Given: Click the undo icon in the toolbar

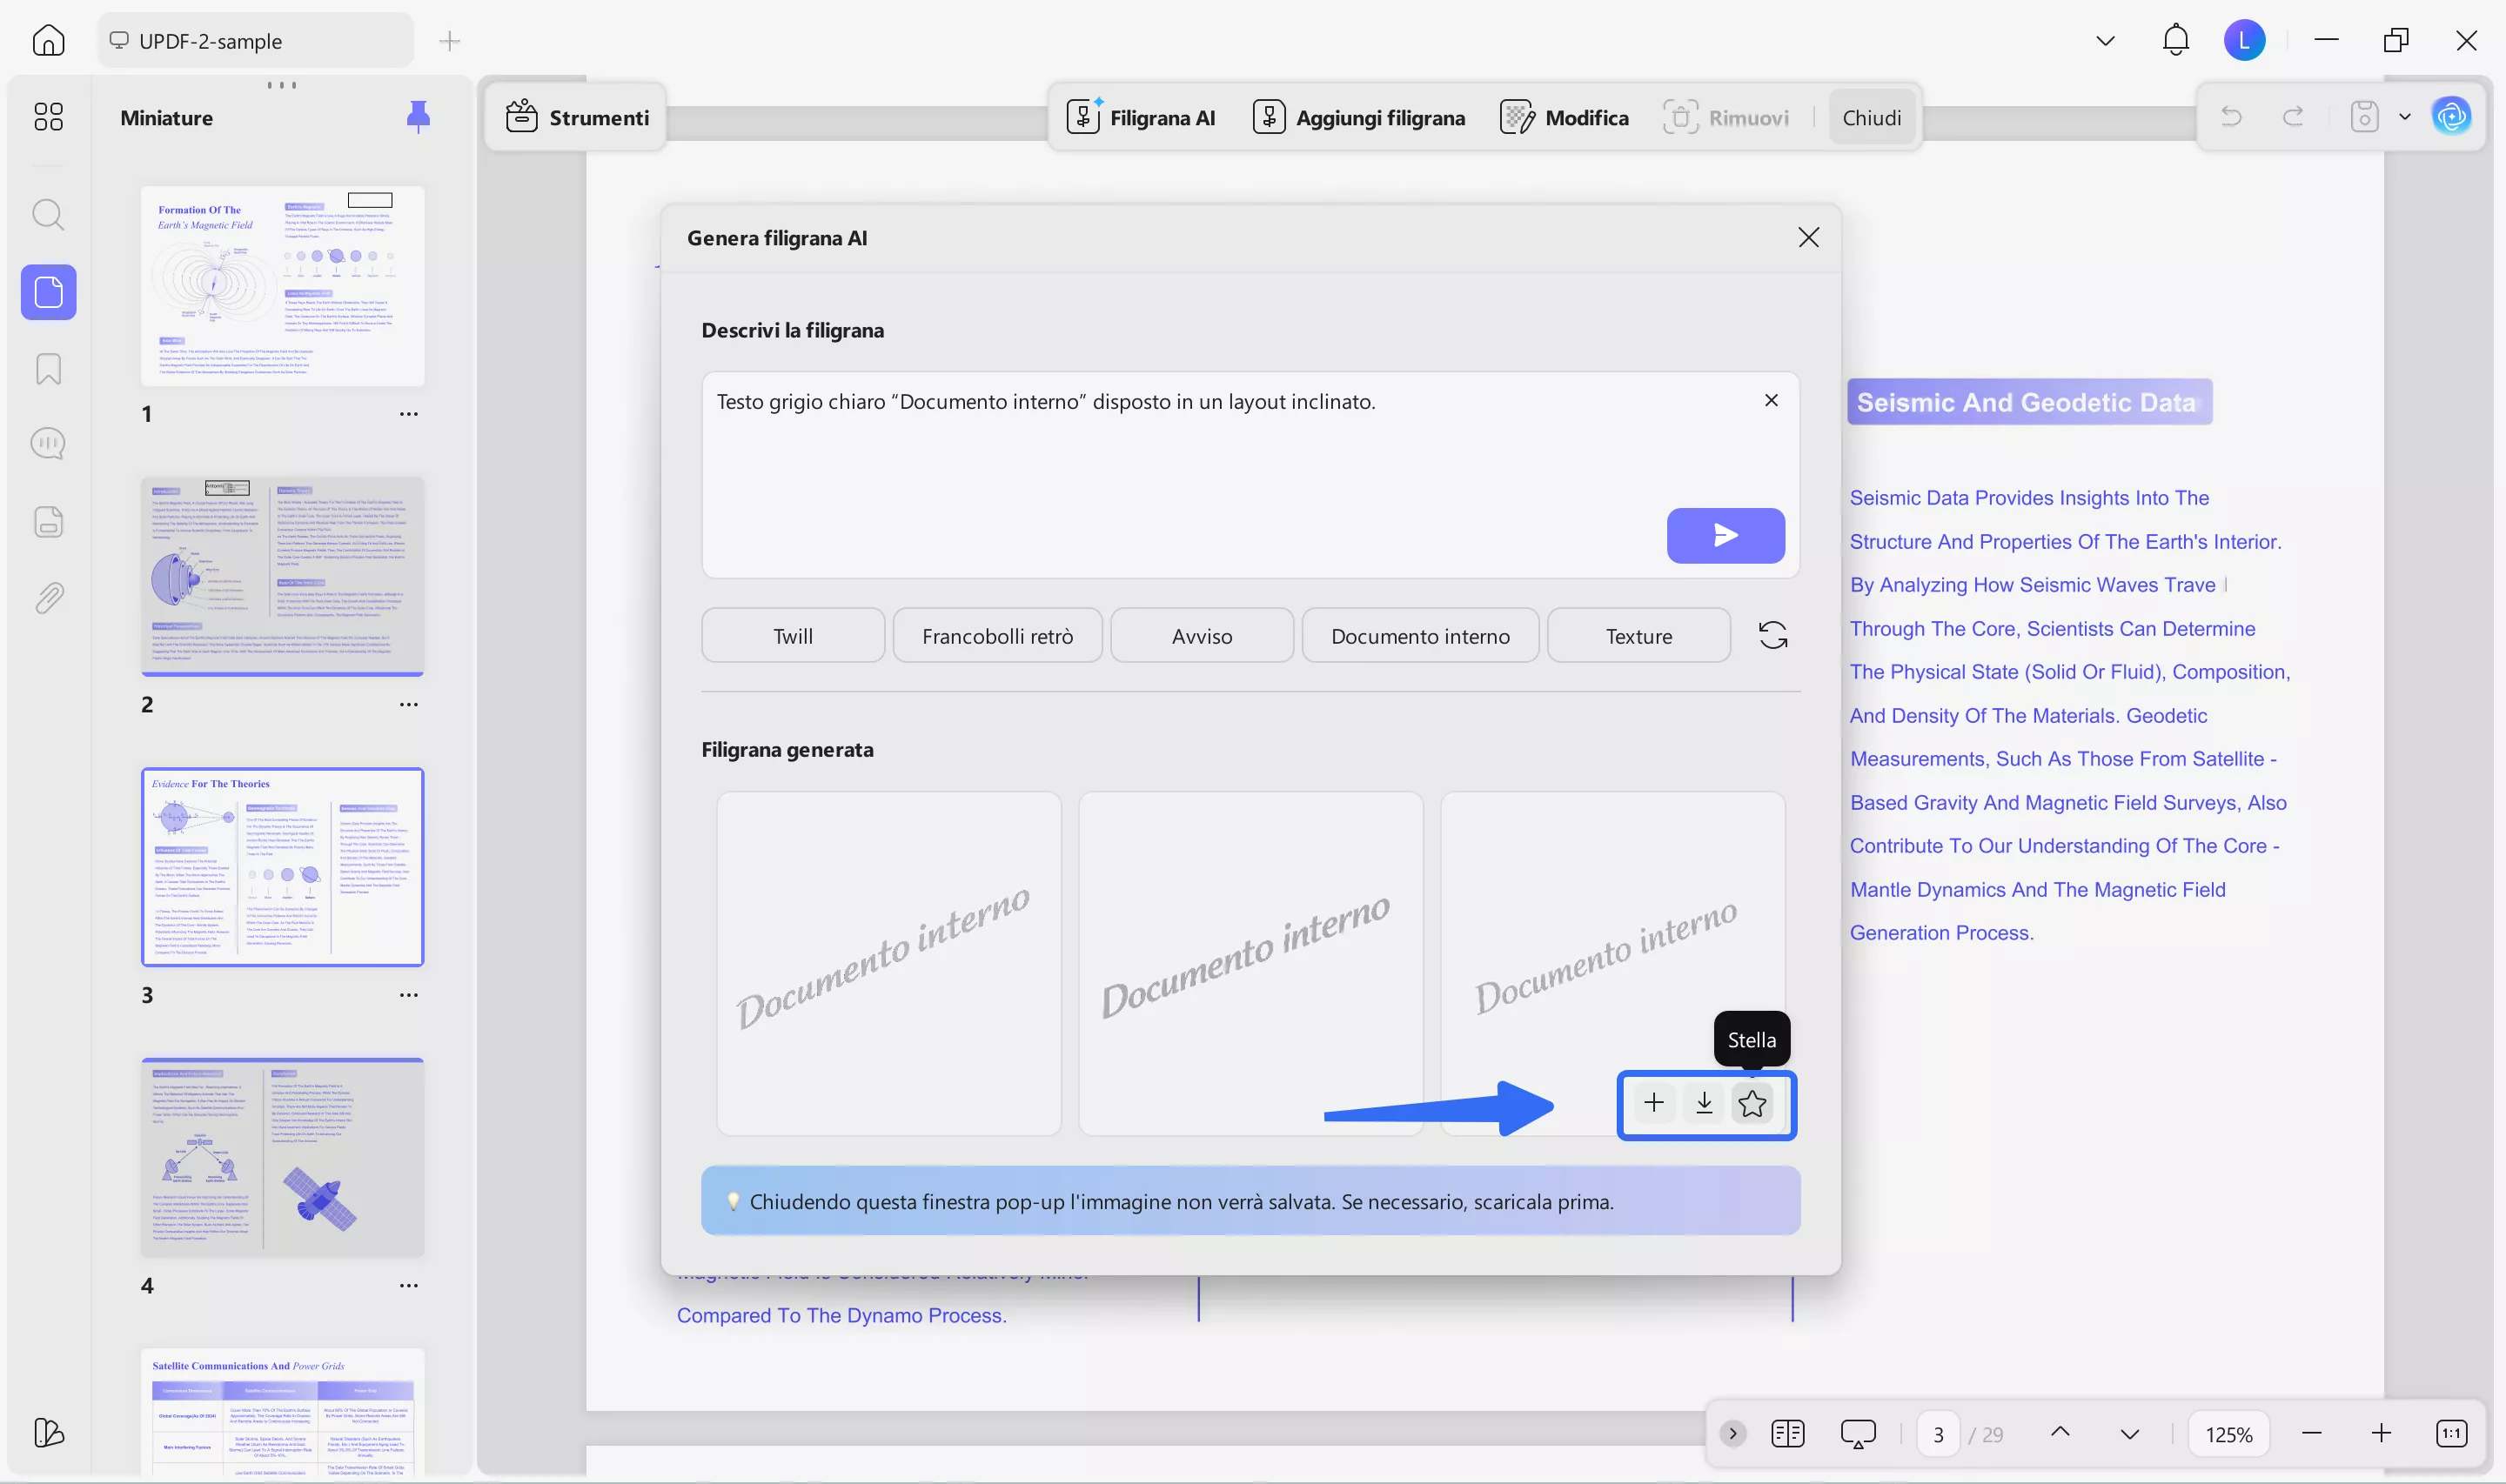Looking at the screenshot, I should 2231,116.
